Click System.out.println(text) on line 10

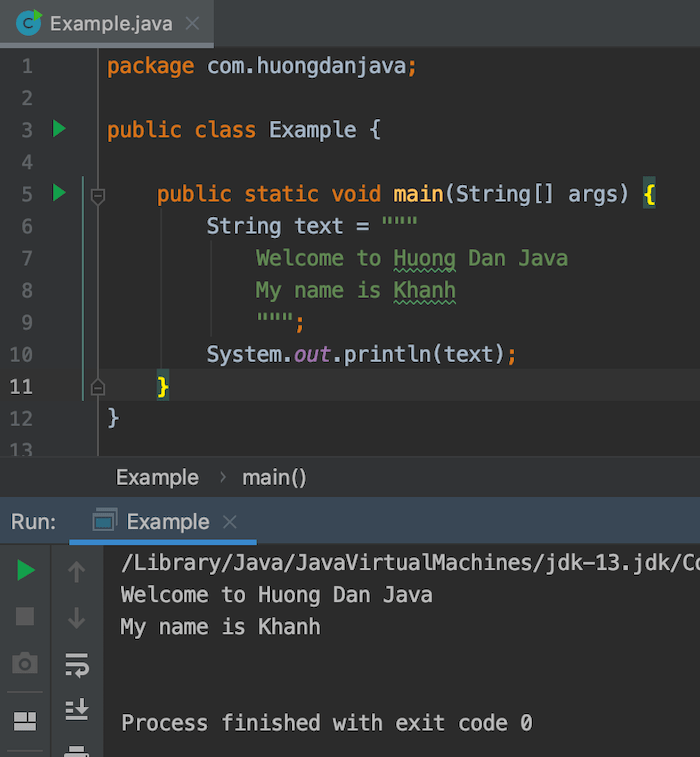[x=356, y=354]
